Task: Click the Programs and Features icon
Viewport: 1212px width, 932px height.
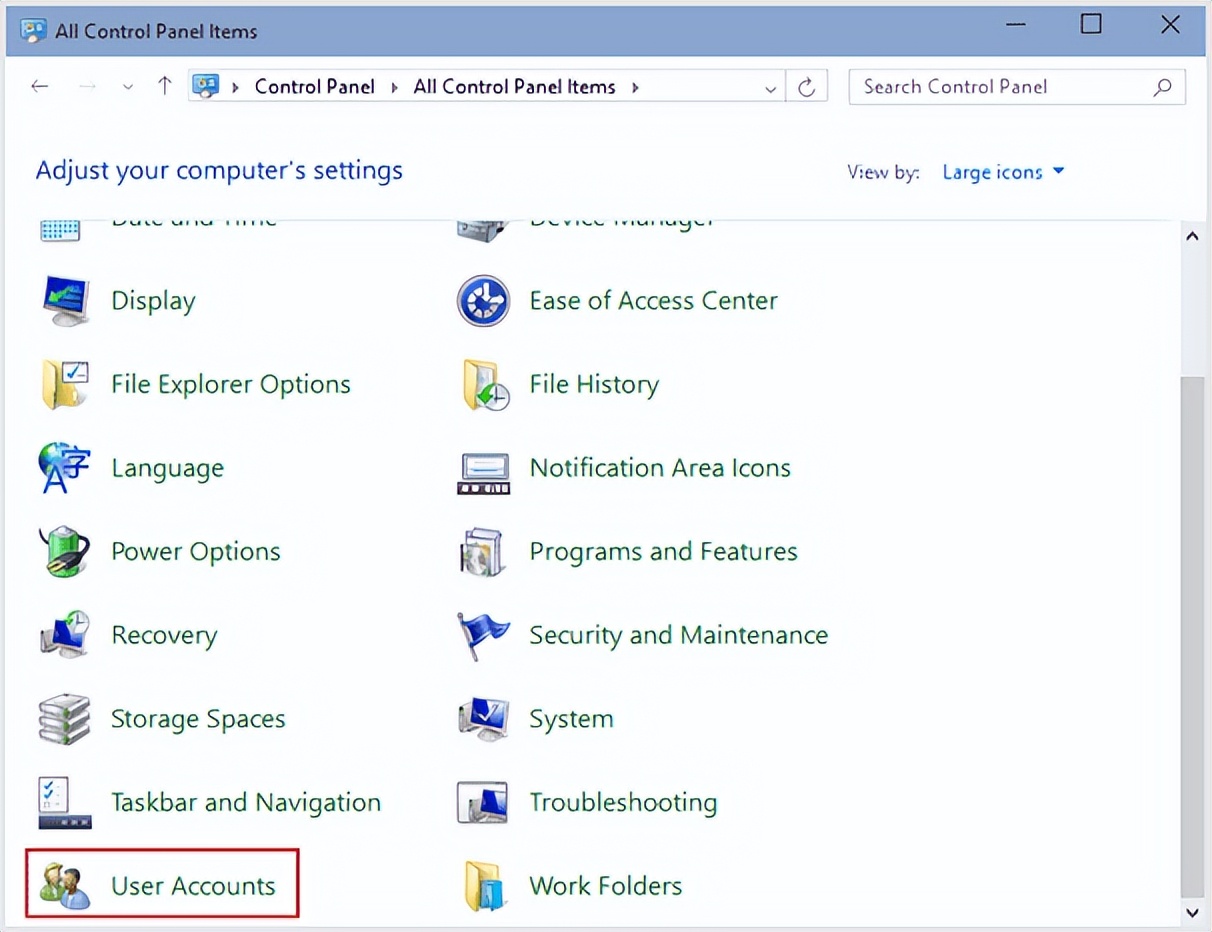Action: click(483, 552)
